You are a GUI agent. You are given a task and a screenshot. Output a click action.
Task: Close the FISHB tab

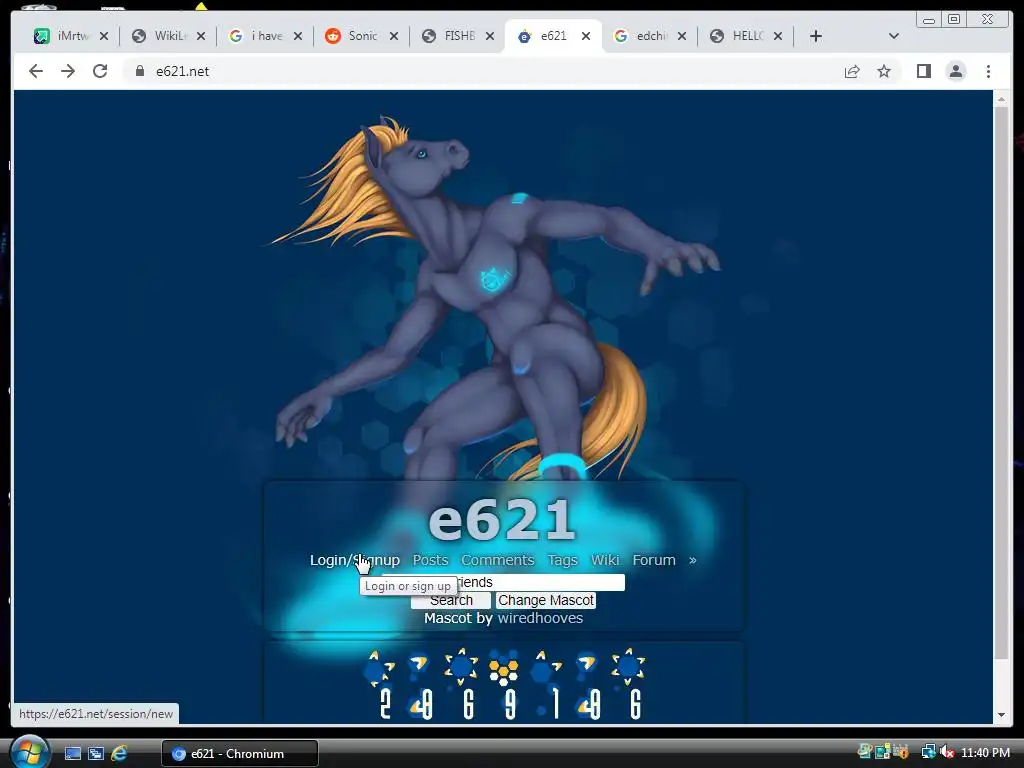pyautogui.click(x=490, y=37)
